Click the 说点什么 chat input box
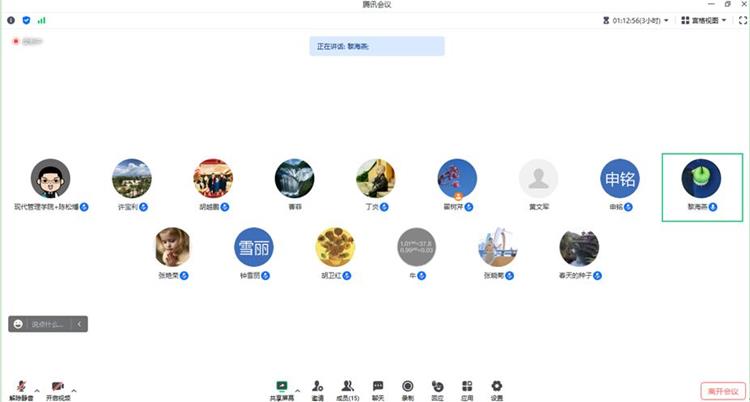 point(50,324)
